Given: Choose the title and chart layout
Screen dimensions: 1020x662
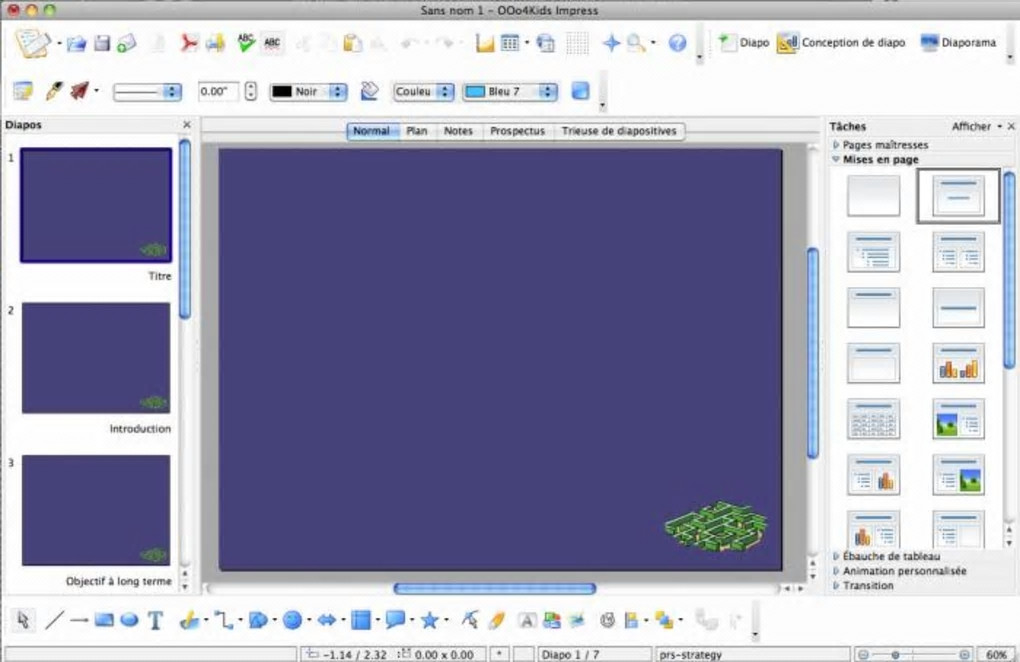Looking at the screenshot, I should click(958, 363).
